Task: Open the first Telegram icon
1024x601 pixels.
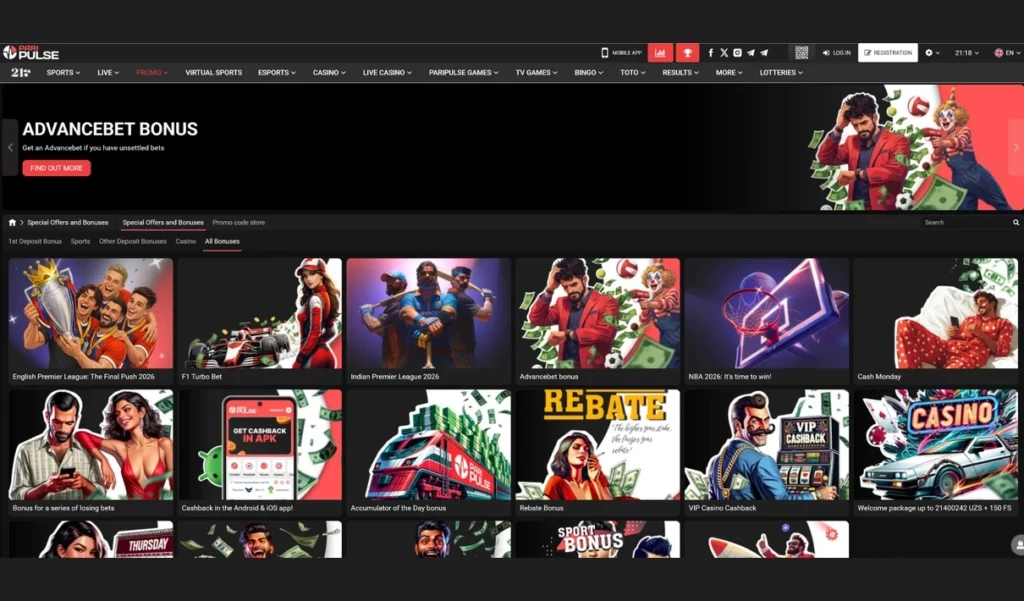Action: [x=751, y=53]
